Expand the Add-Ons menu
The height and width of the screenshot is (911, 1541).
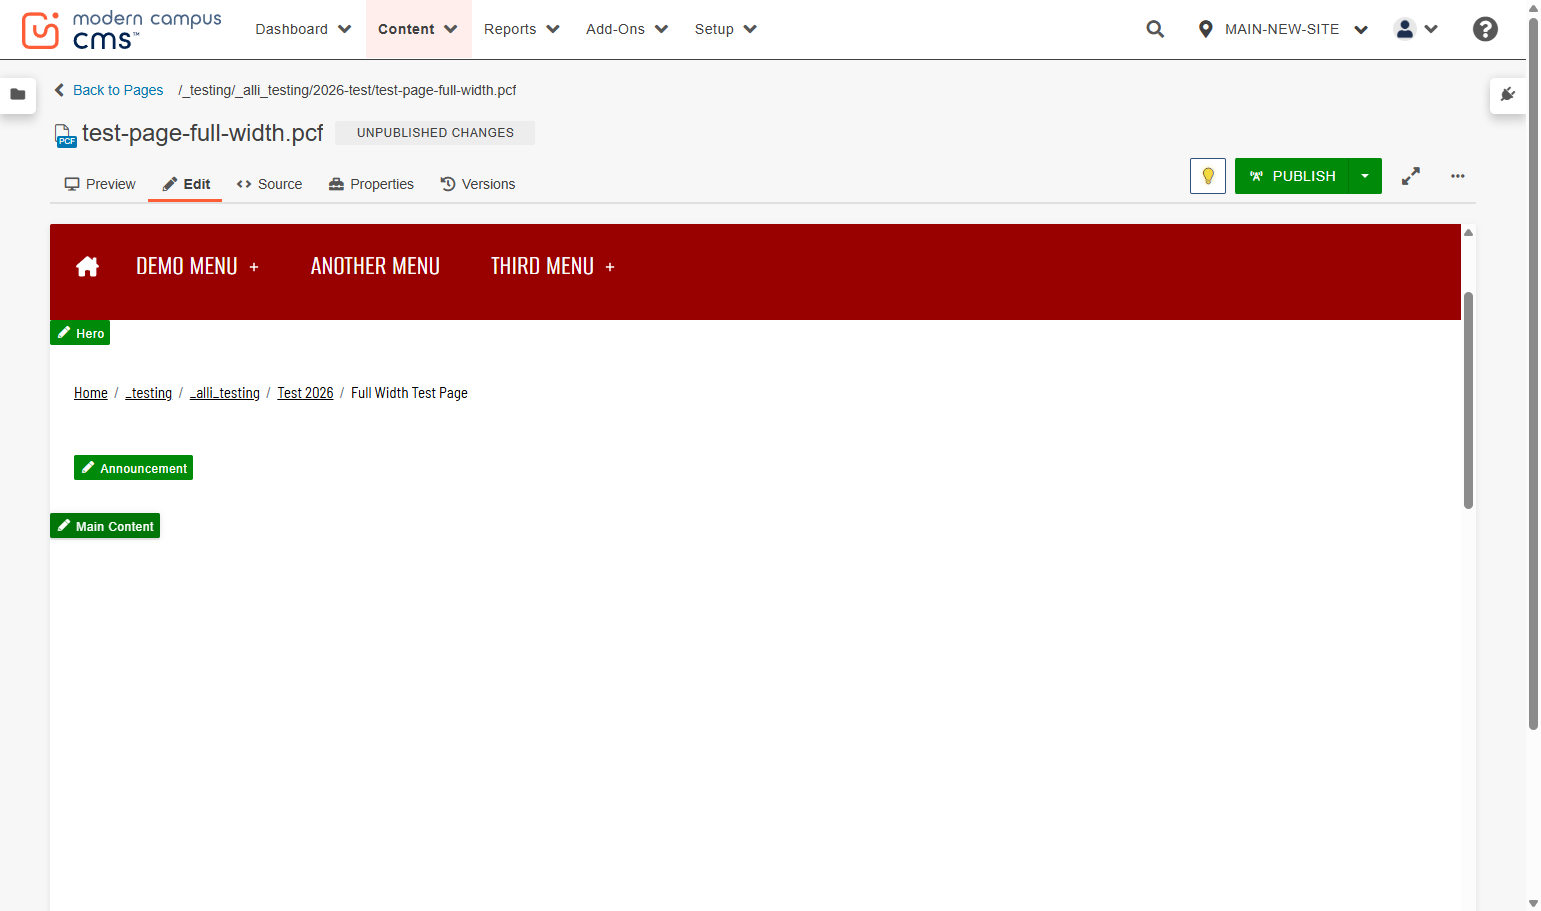tap(627, 29)
